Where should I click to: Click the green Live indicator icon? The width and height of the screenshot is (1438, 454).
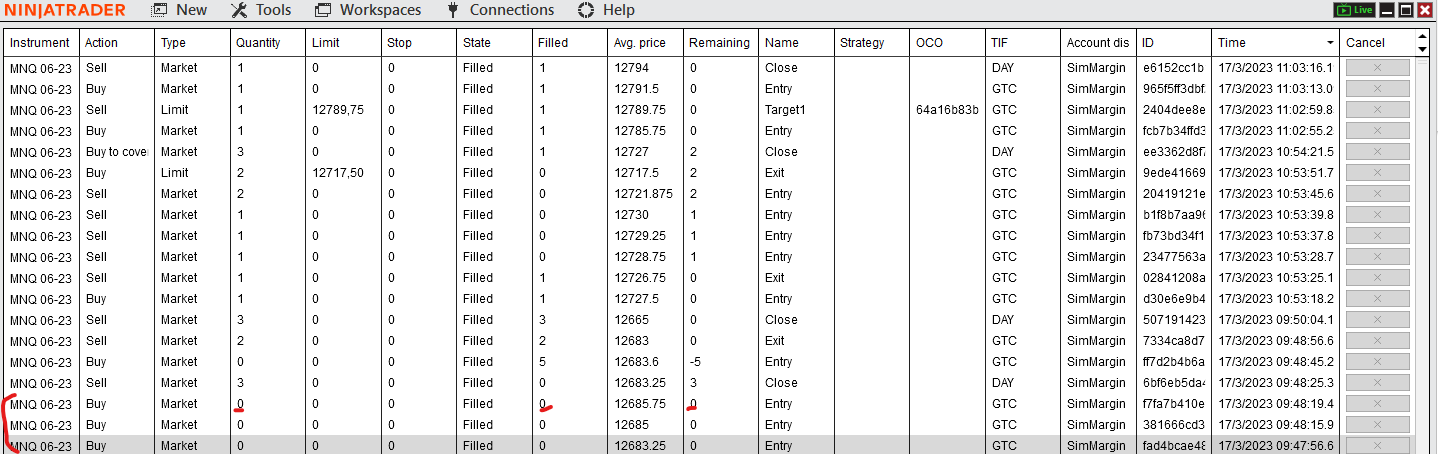[1354, 10]
